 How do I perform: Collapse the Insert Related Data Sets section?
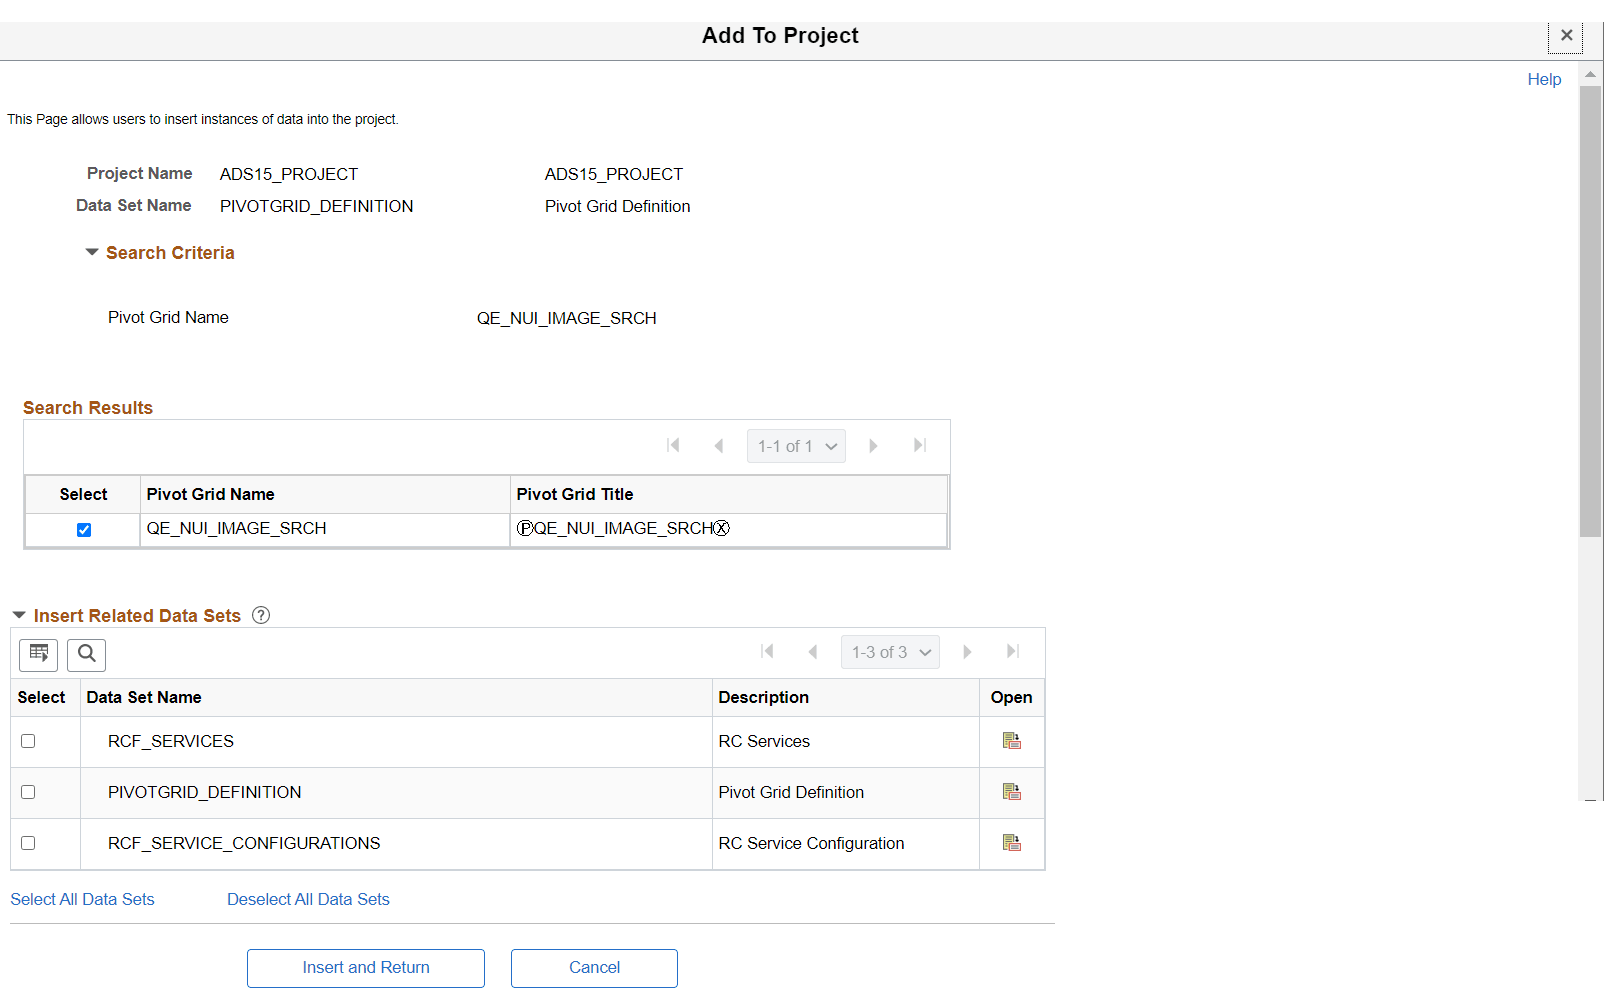(18, 615)
